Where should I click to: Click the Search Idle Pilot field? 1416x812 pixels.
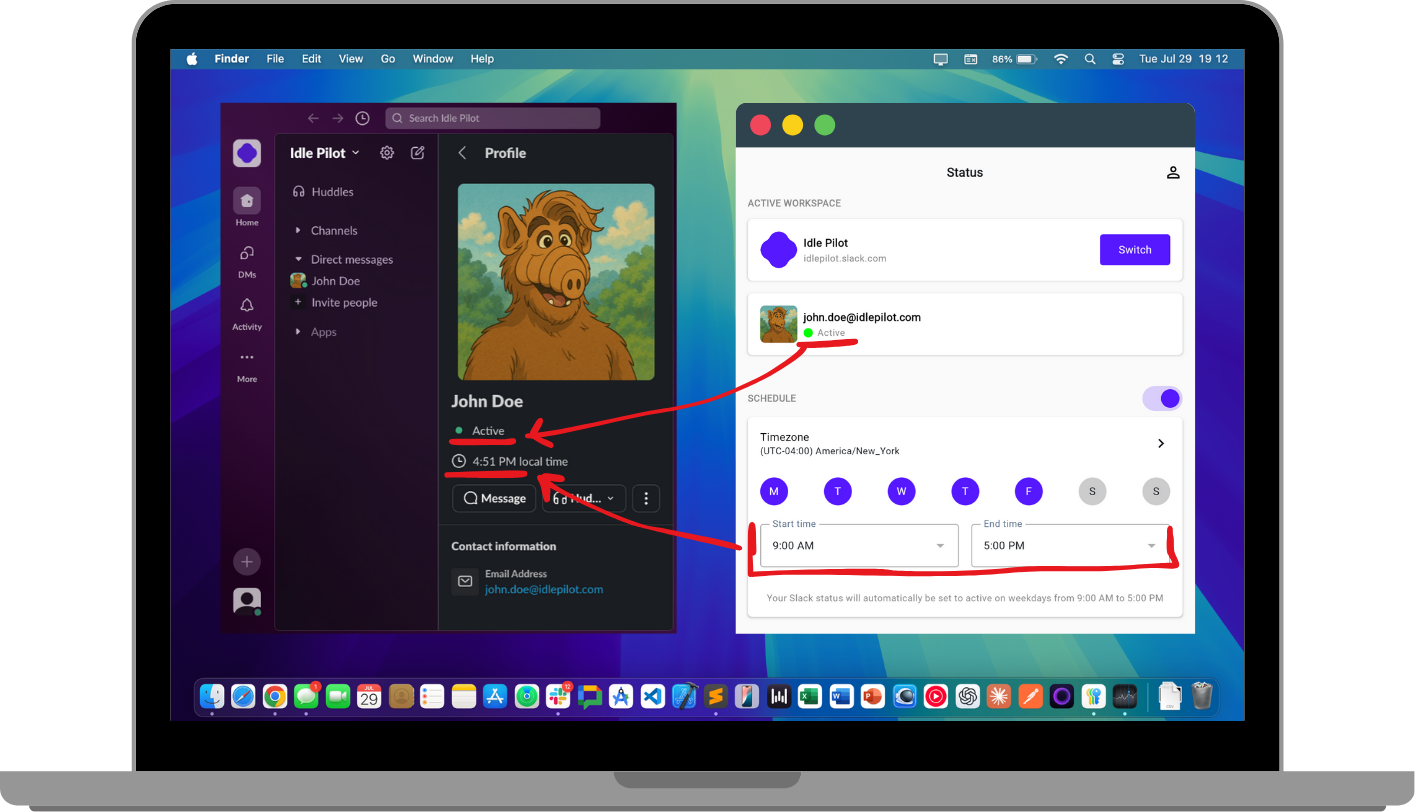pyautogui.click(x=492, y=117)
